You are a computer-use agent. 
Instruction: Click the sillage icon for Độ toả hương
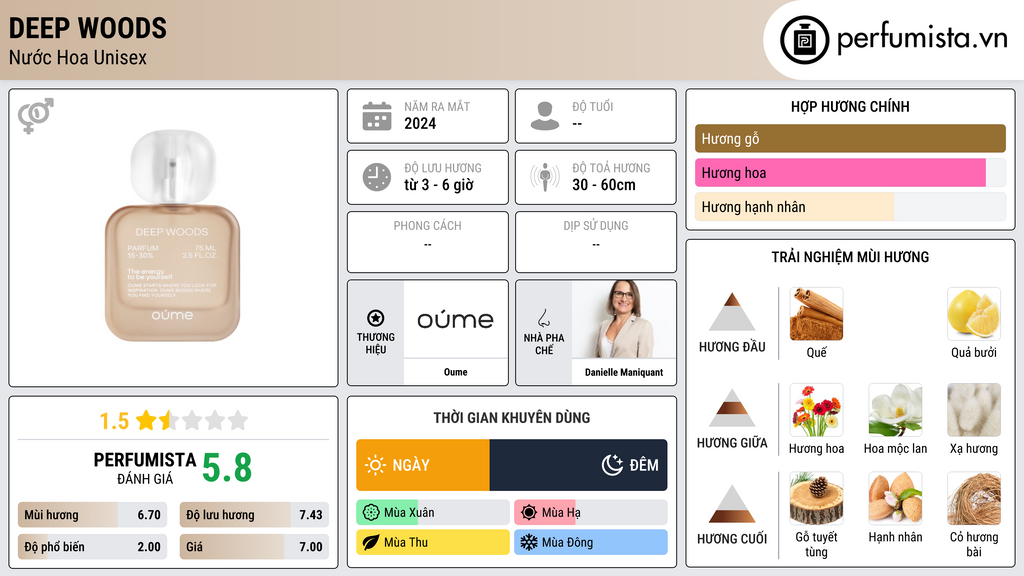pos(545,177)
